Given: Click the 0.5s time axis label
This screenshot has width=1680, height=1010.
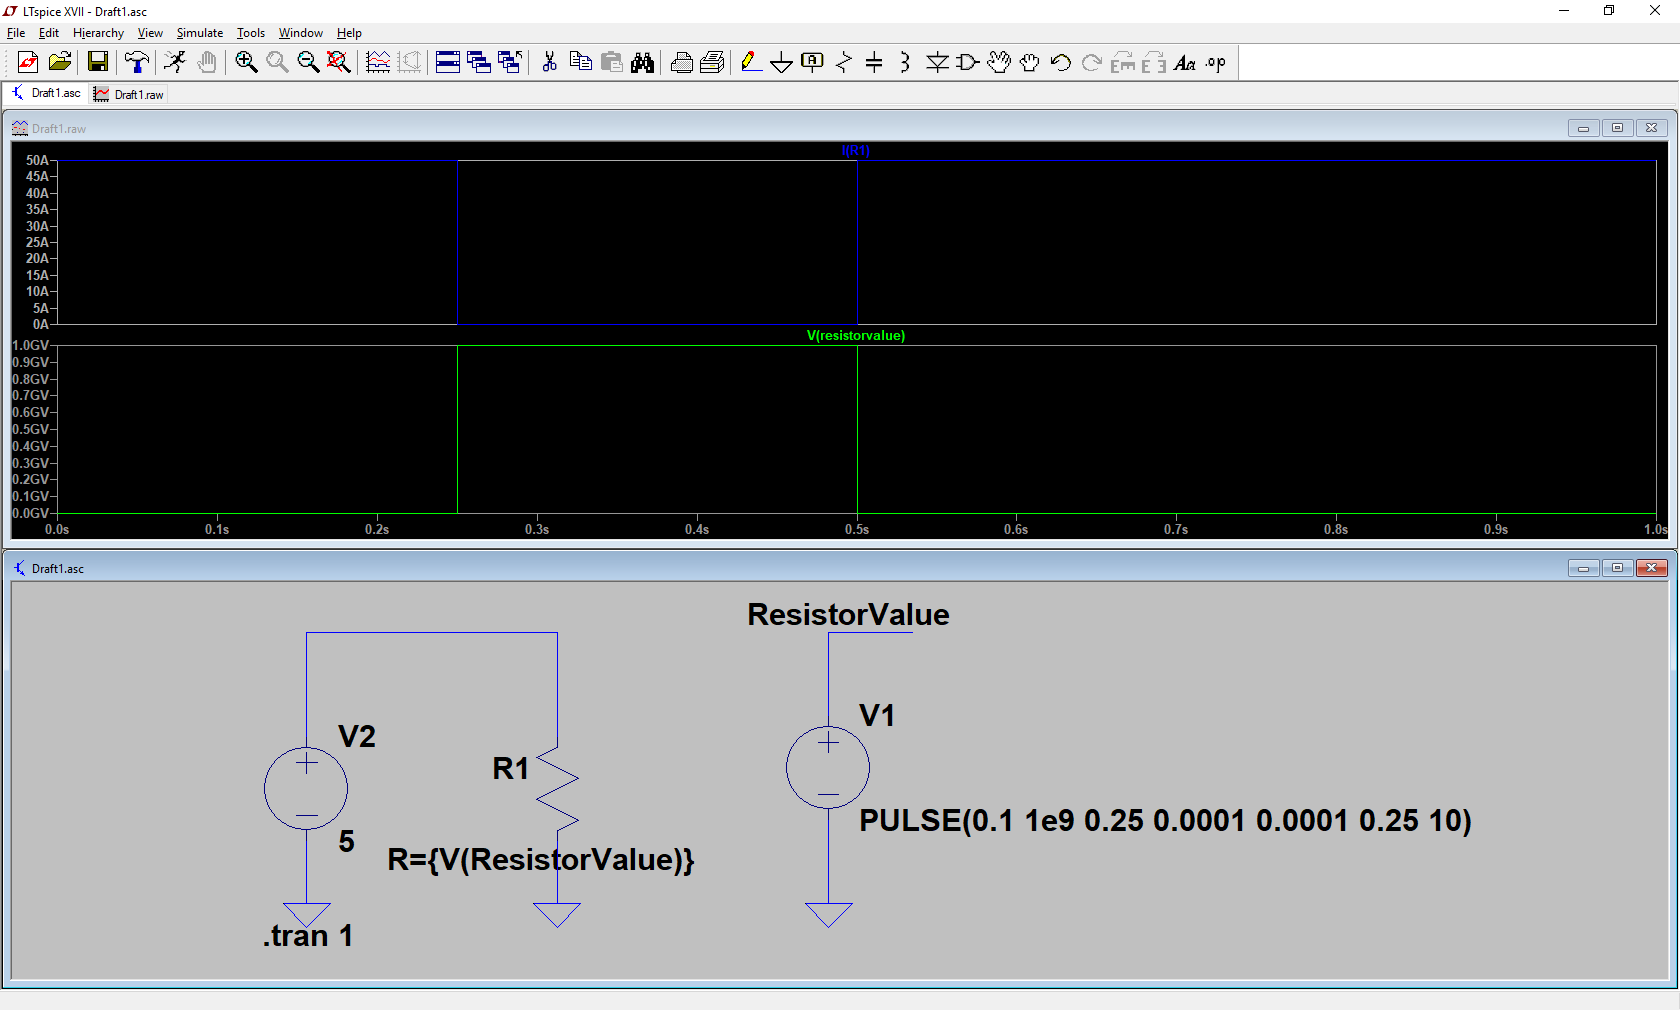Looking at the screenshot, I should [x=857, y=529].
